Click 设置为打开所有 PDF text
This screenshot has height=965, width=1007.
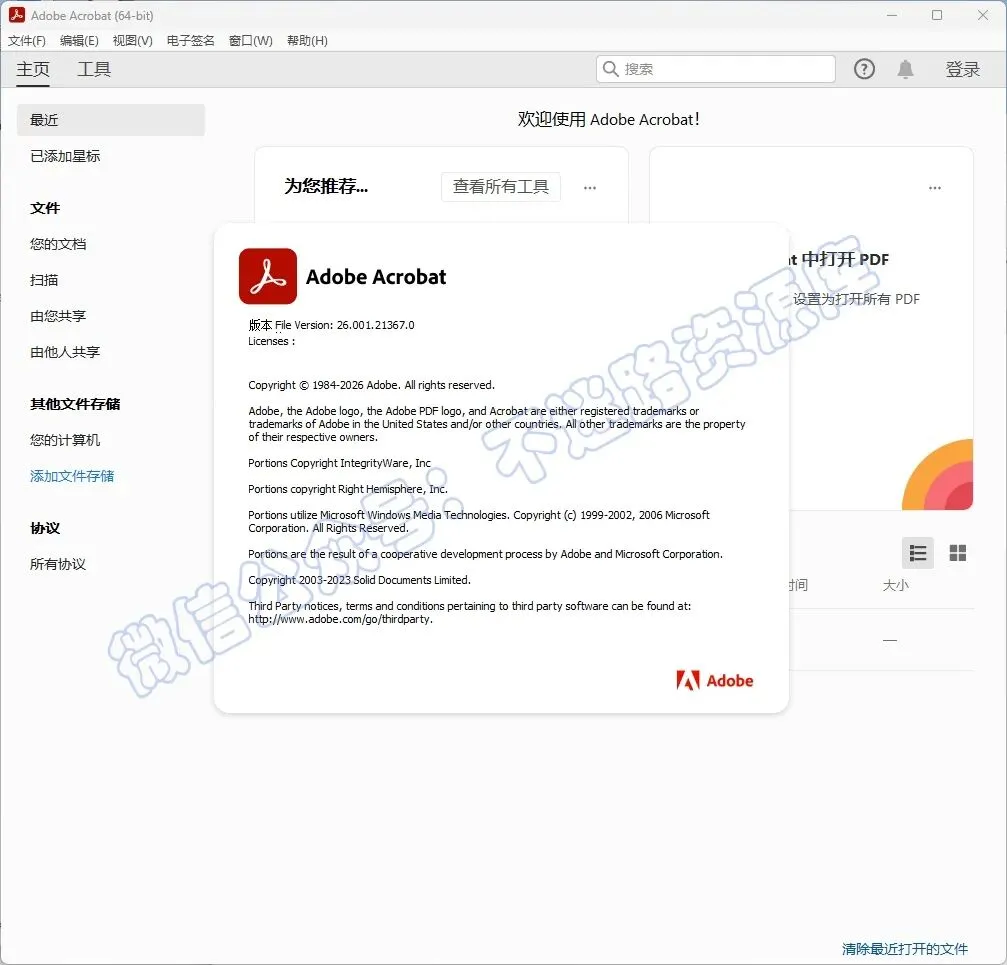point(856,299)
